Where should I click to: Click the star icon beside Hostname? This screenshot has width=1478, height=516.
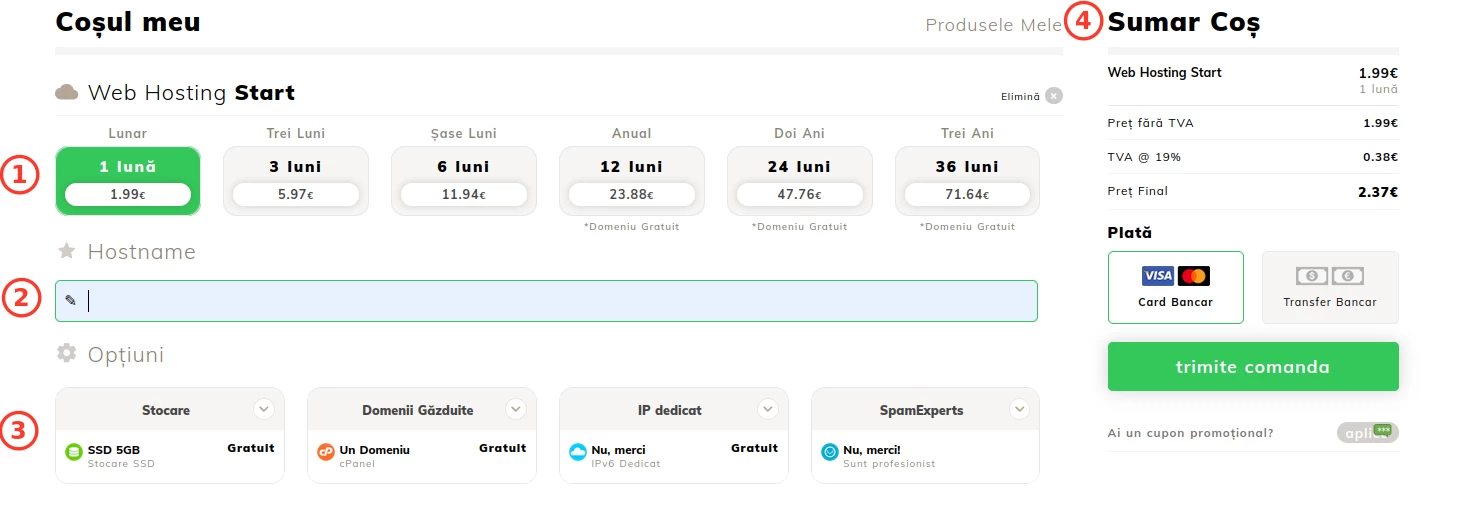(67, 251)
